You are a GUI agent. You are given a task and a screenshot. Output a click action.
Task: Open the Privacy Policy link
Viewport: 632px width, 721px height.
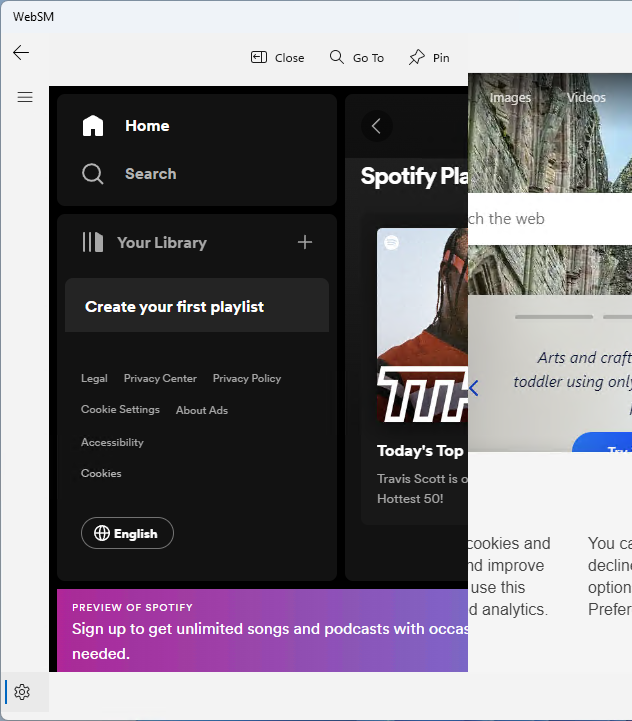247,378
